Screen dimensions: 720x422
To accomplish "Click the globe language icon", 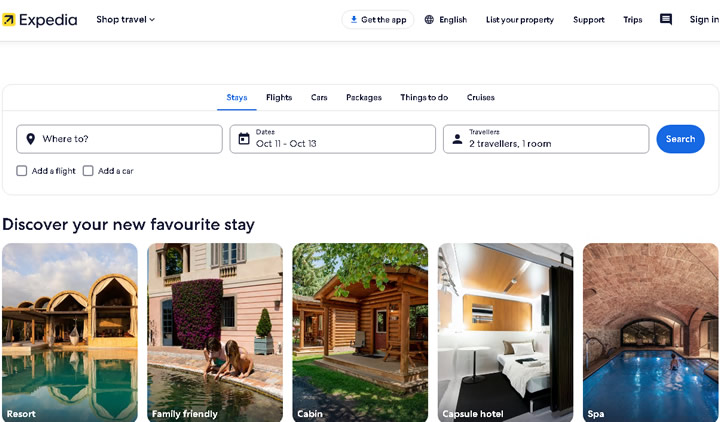I will pyautogui.click(x=429, y=19).
